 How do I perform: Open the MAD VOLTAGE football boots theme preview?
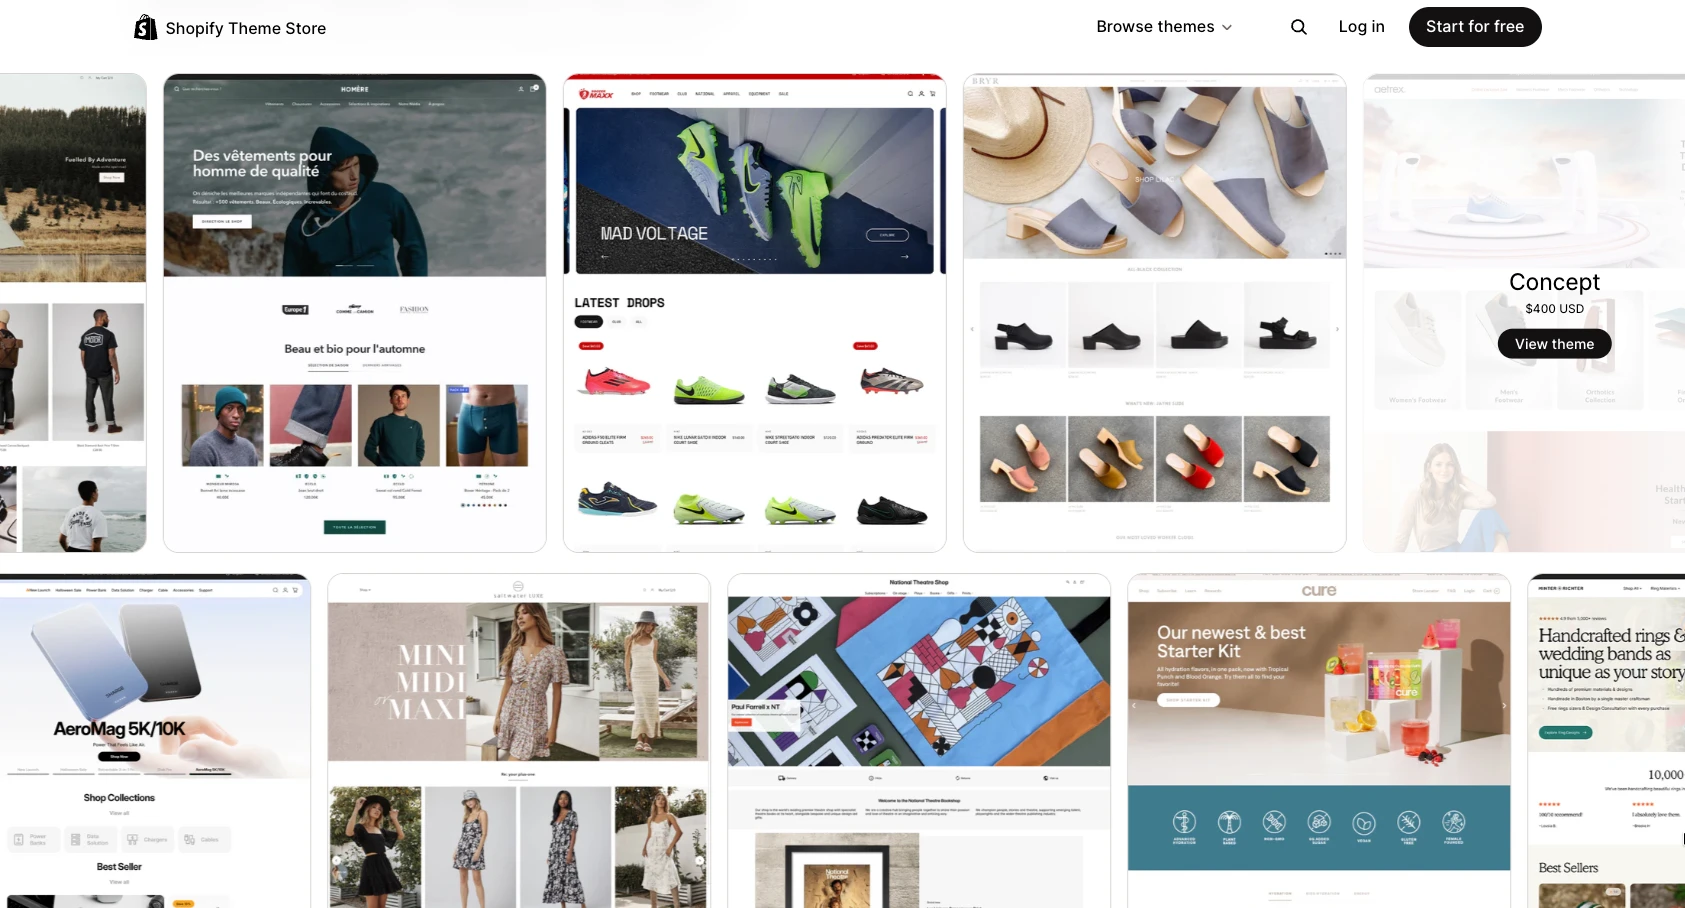pyautogui.click(x=755, y=313)
